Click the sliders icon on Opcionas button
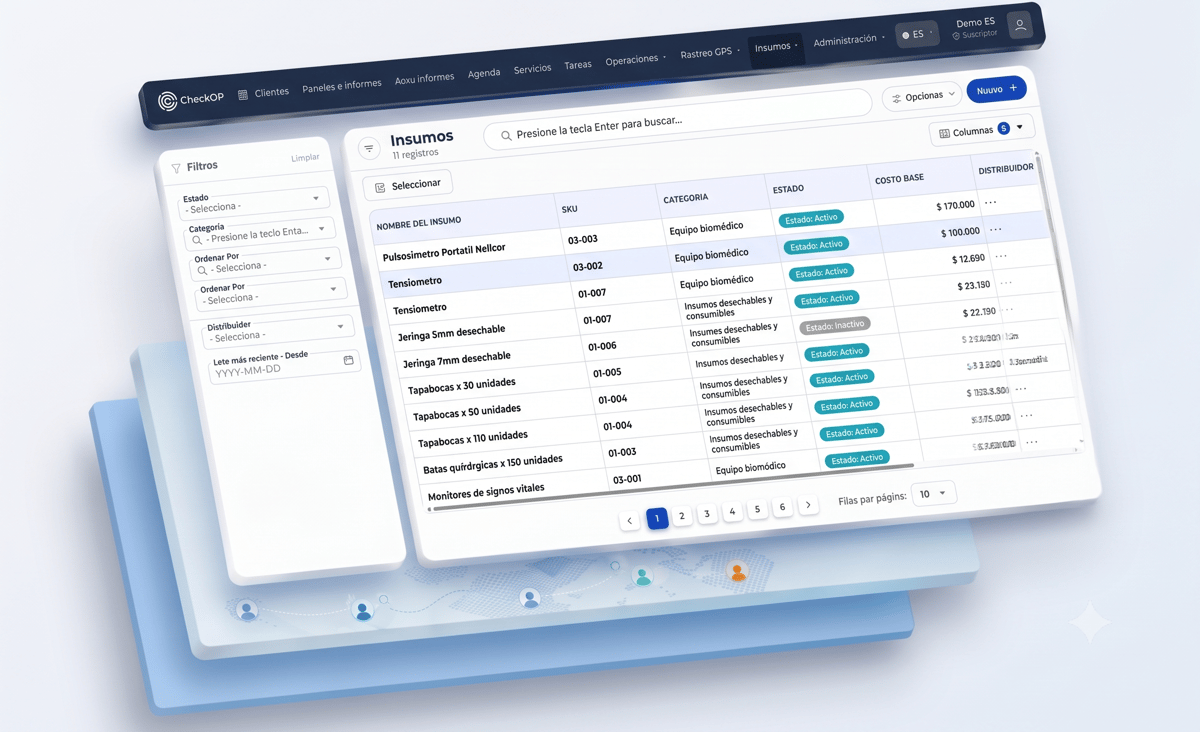 coord(896,98)
